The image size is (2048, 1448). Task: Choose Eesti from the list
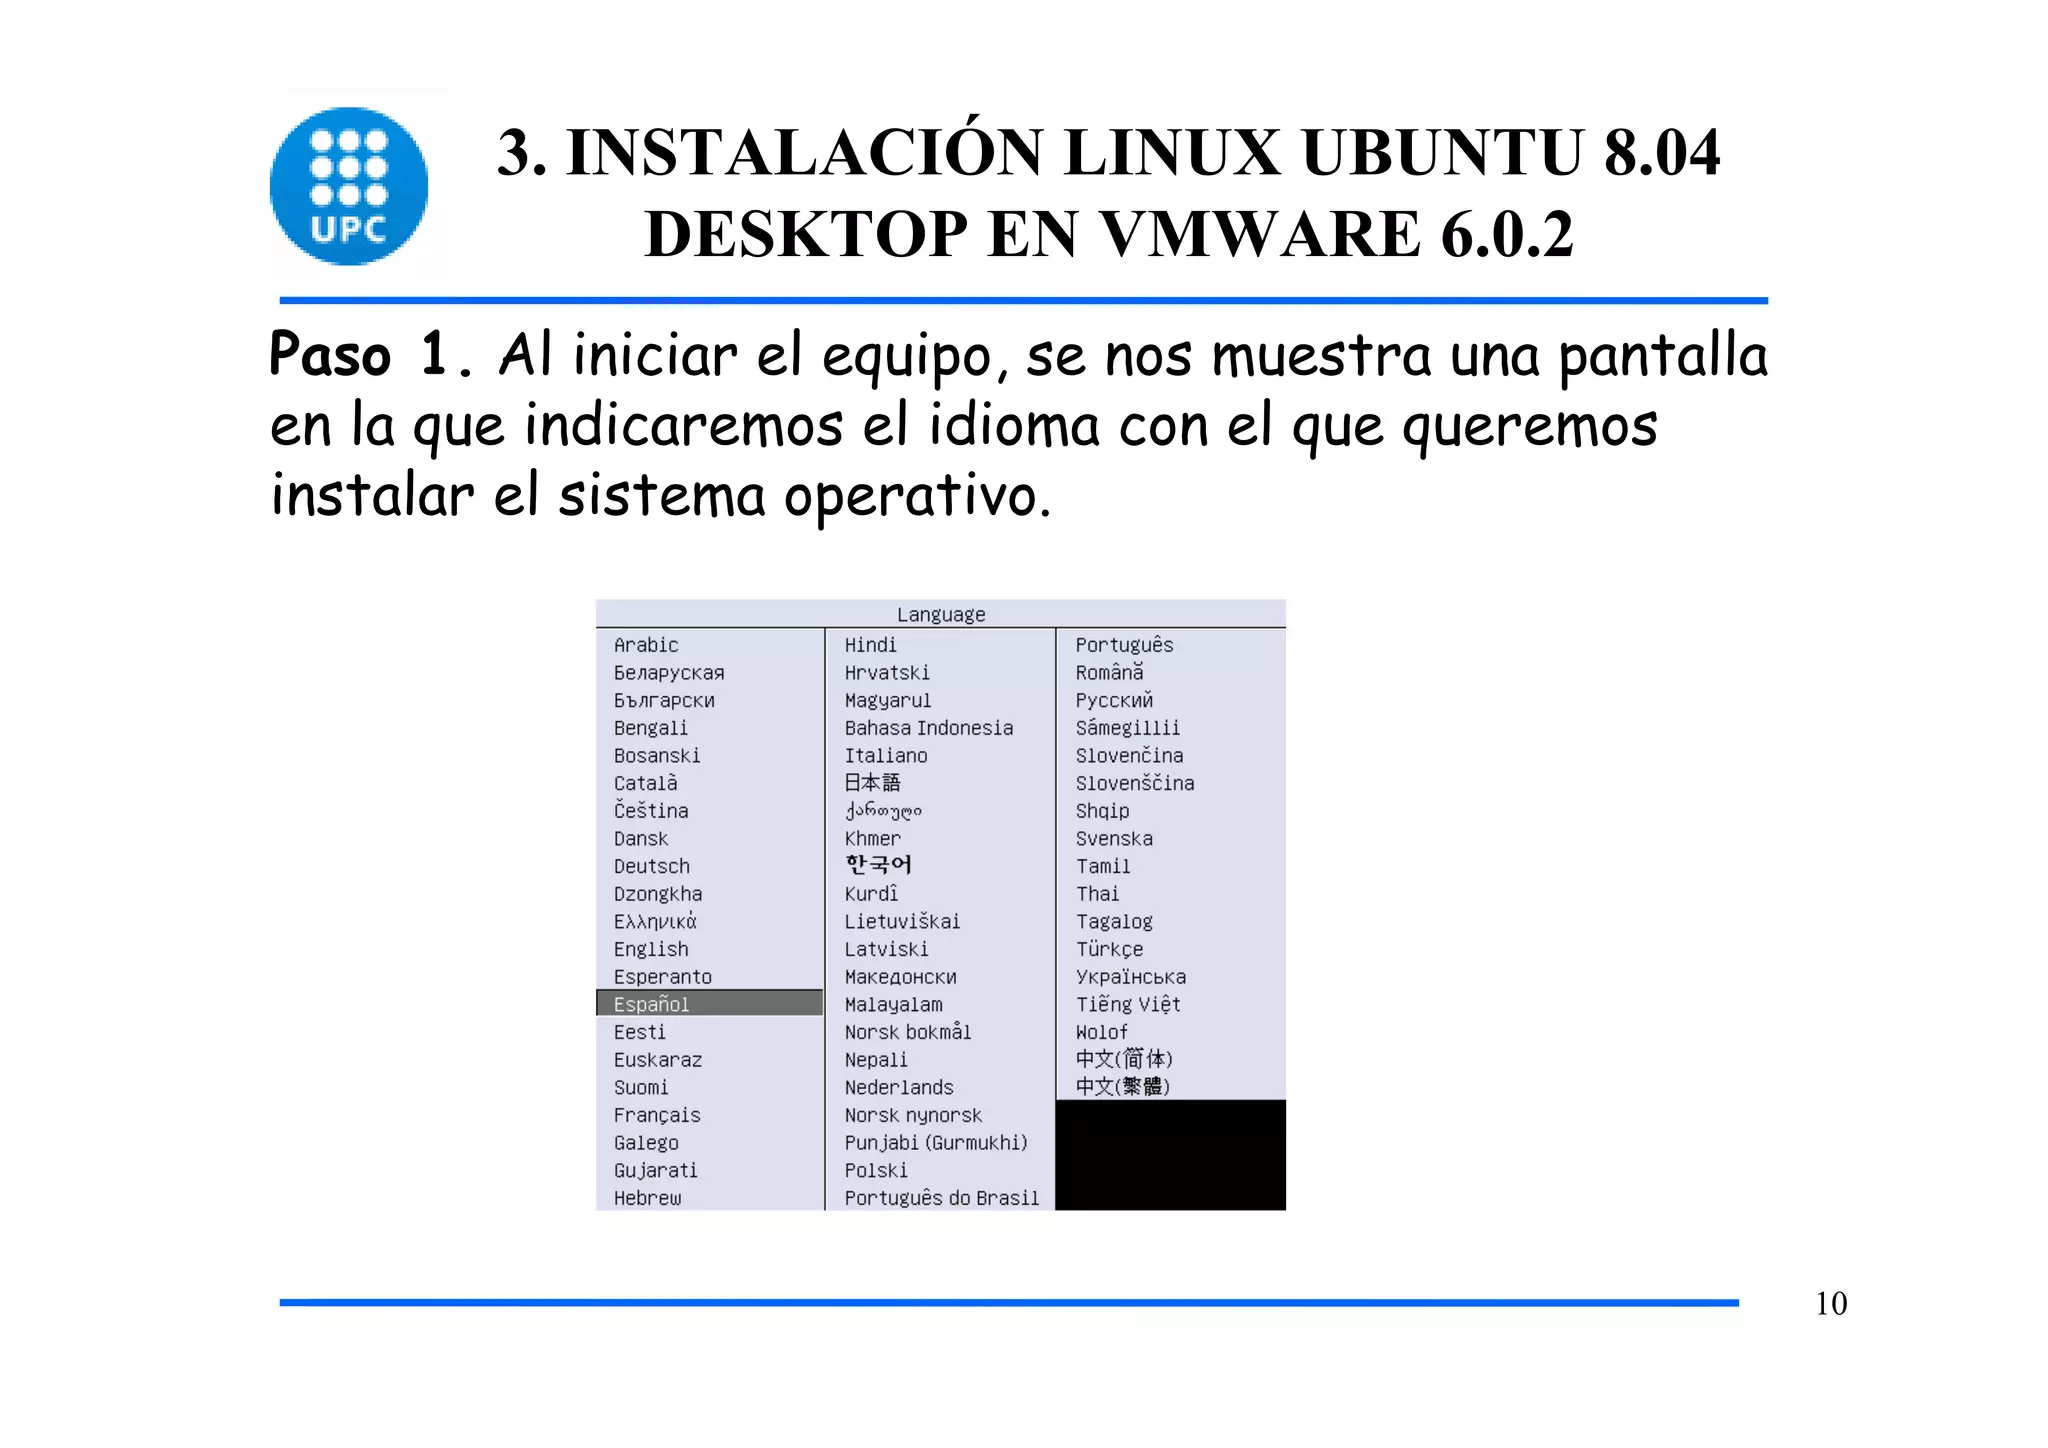coord(639,1032)
